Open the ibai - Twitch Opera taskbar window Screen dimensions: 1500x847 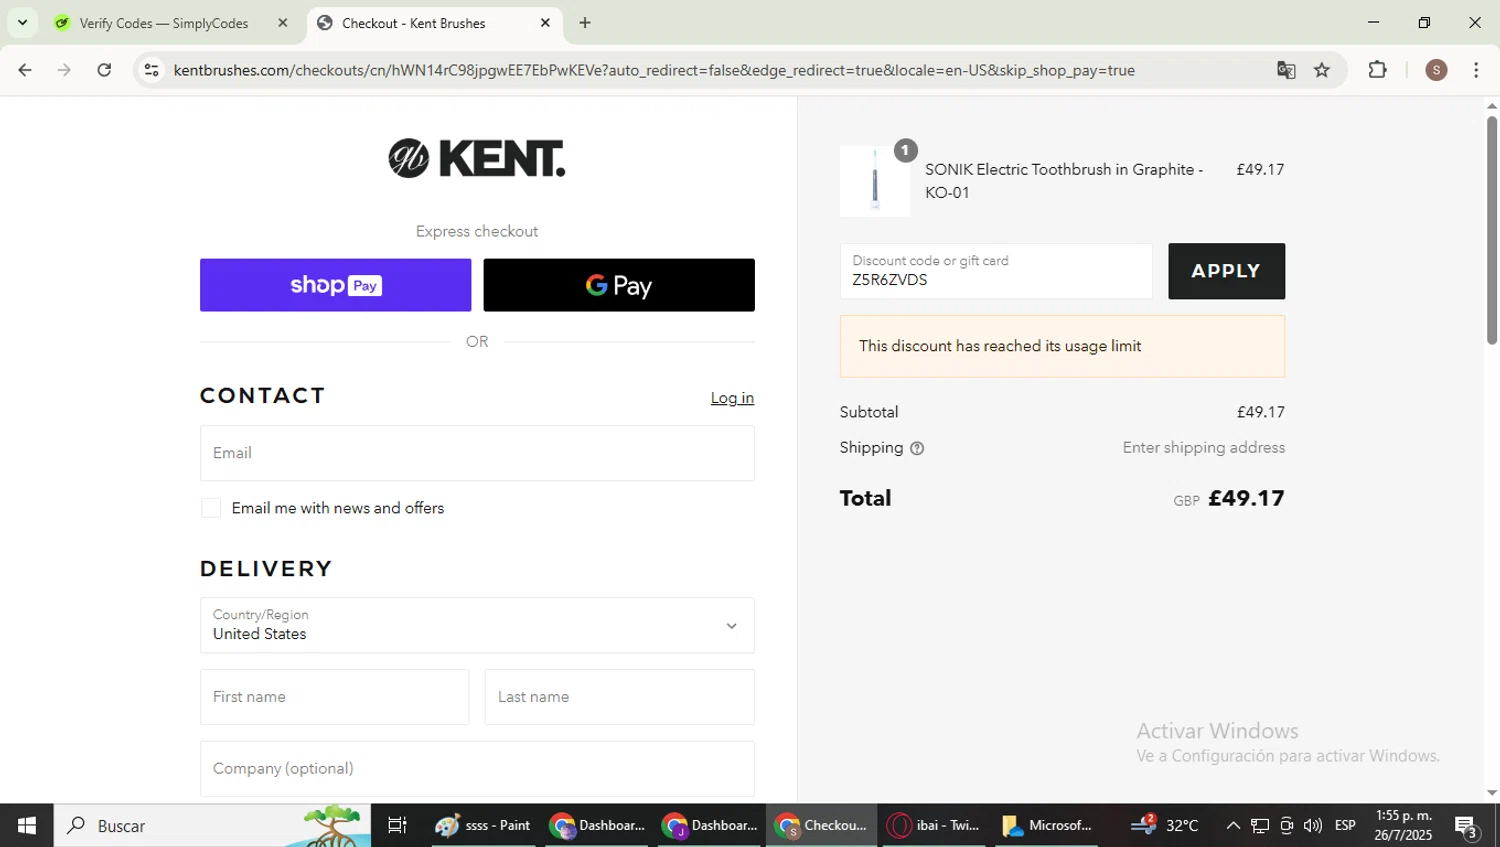[934, 825]
